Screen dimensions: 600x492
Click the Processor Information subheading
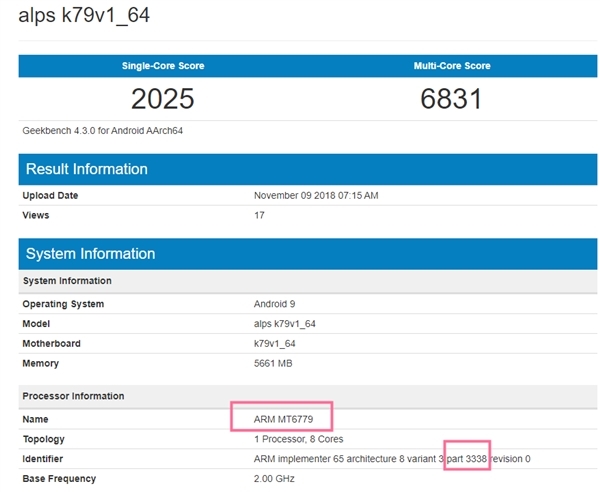point(74,397)
